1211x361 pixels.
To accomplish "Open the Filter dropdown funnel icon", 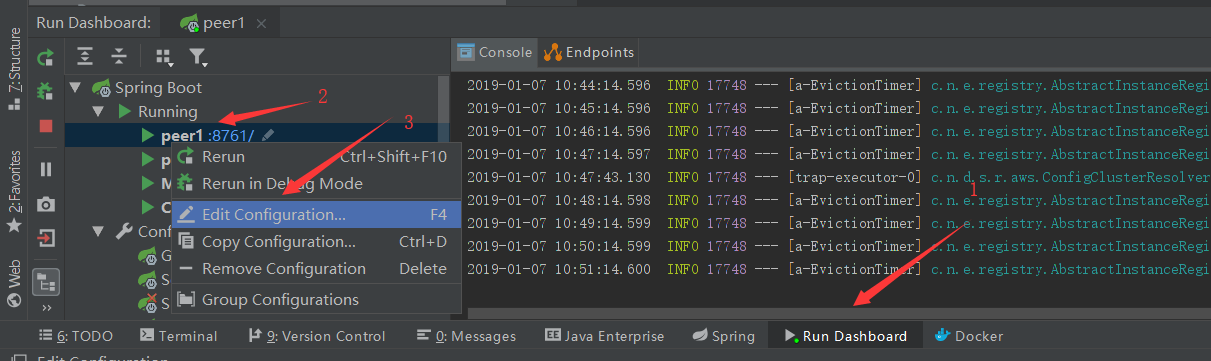I will coord(199,57).
